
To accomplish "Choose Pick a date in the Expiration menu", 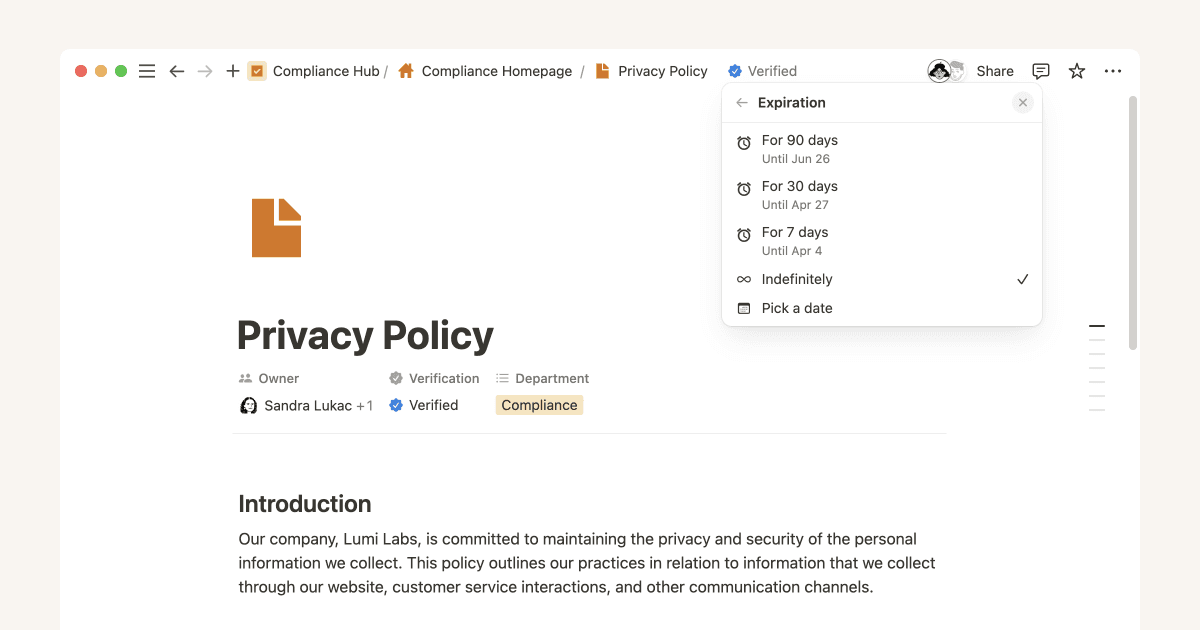I will pos(795,308).
